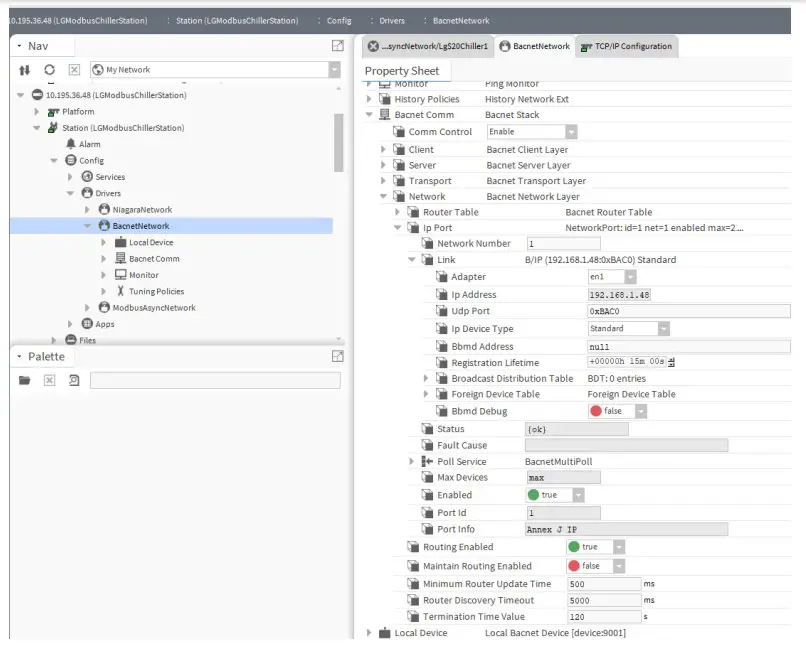Collapse the Ip Port property row
Screen dimensions: 806x656
397,227
